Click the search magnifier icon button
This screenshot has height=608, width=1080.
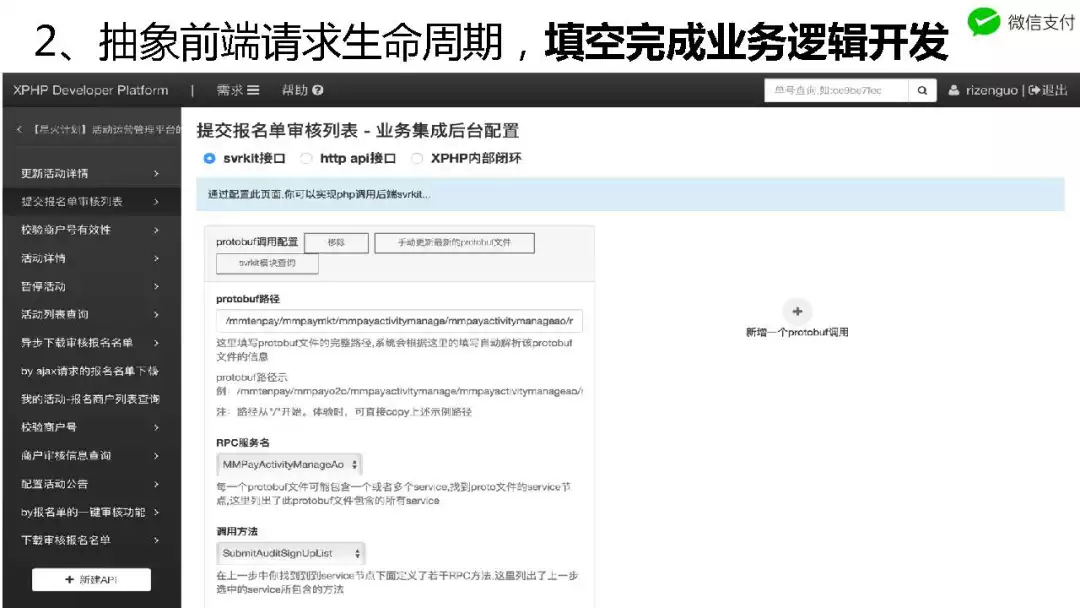922,90
